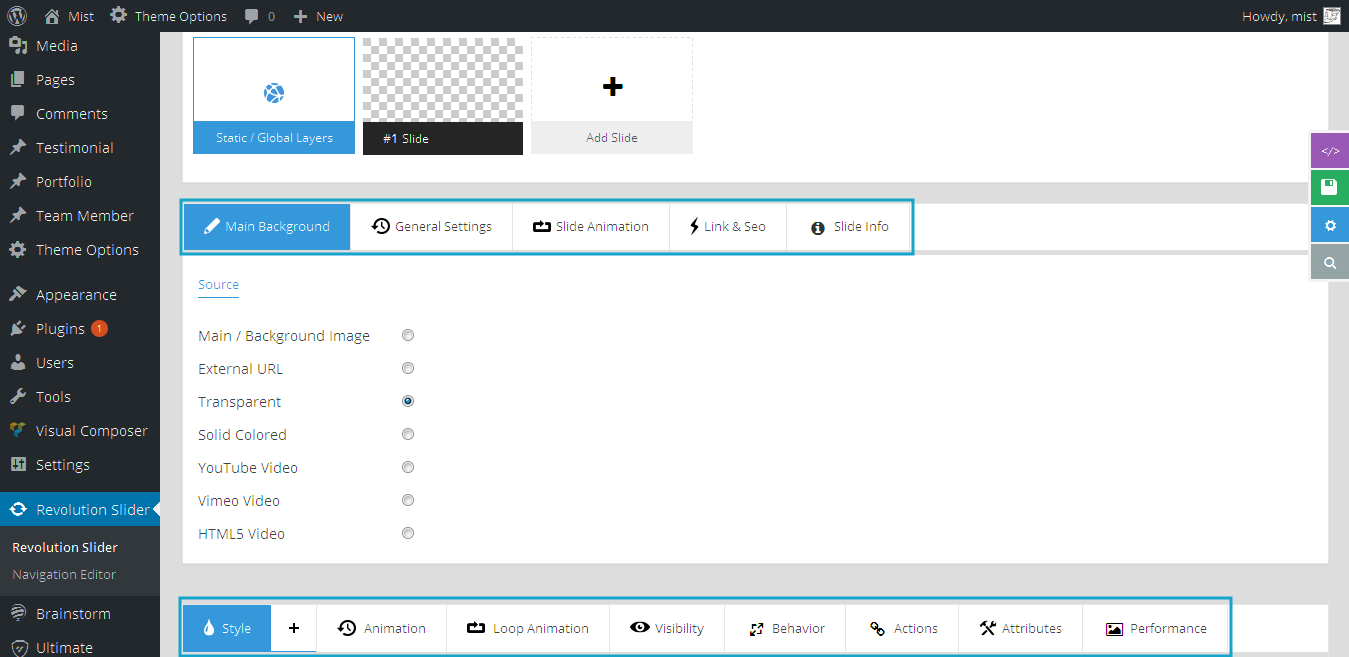1349x657 pixels.
Task: Click the Add Slide button
Action: 612,97
